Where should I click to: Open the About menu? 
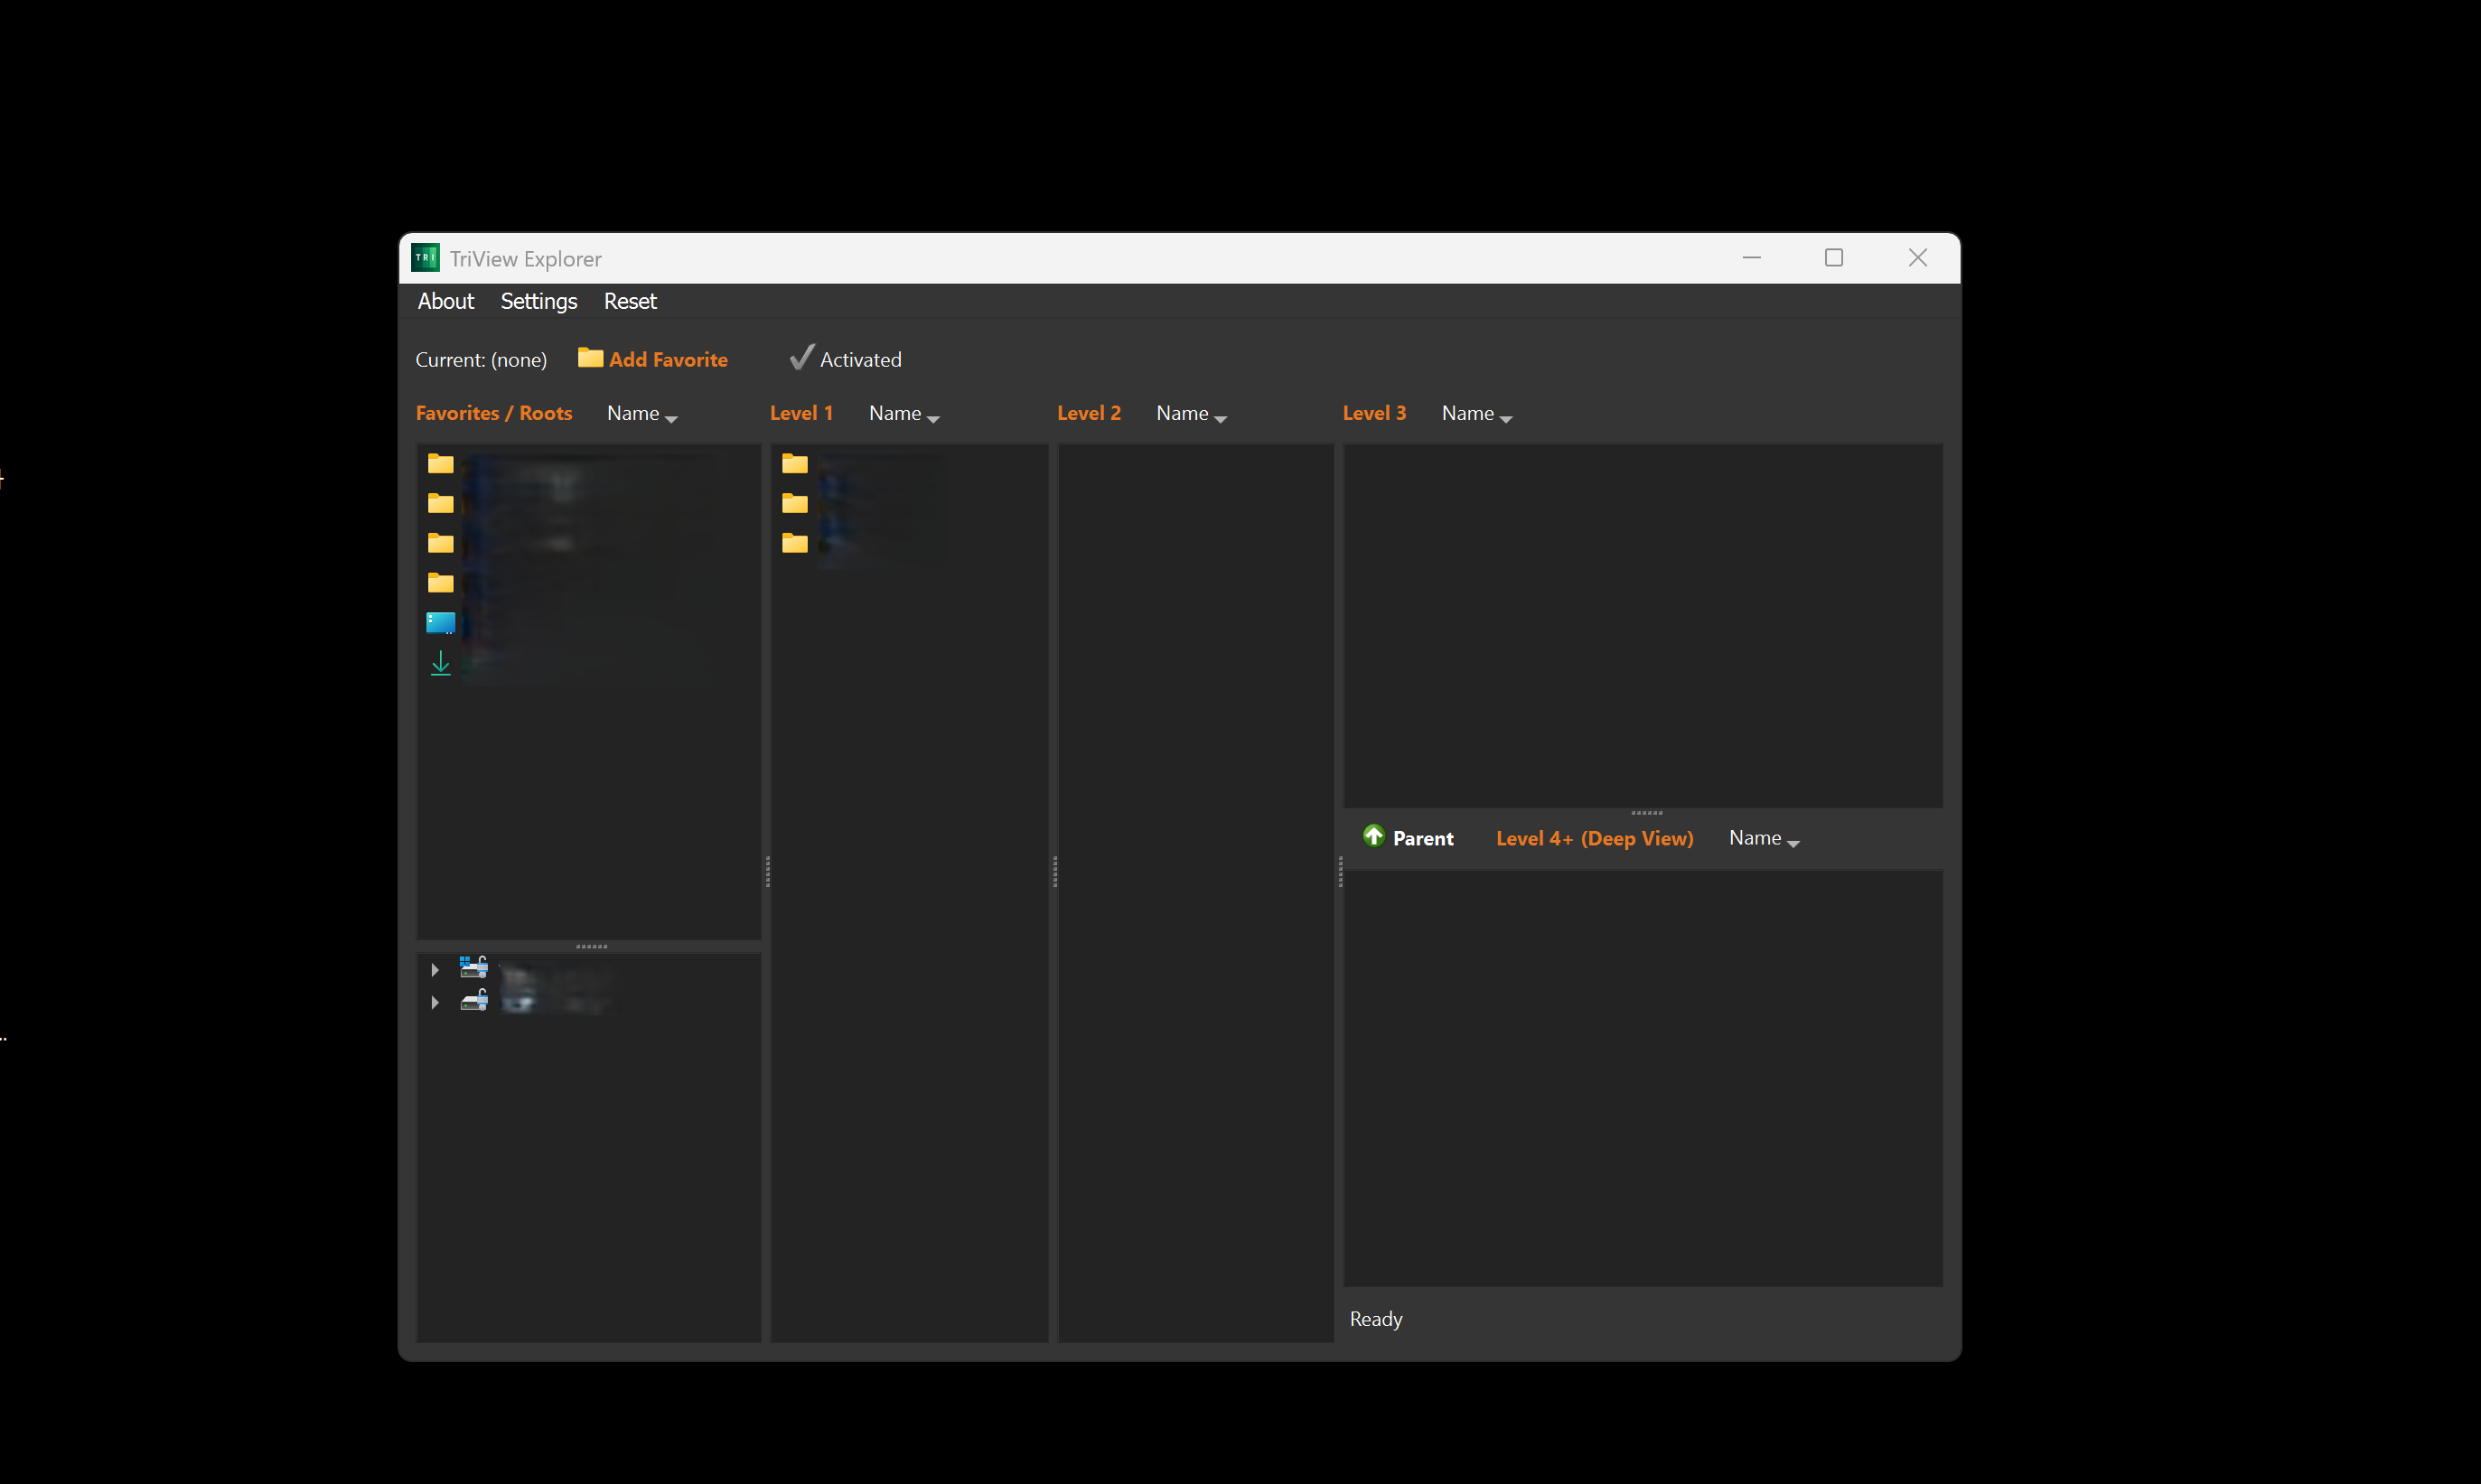[445, 301]
